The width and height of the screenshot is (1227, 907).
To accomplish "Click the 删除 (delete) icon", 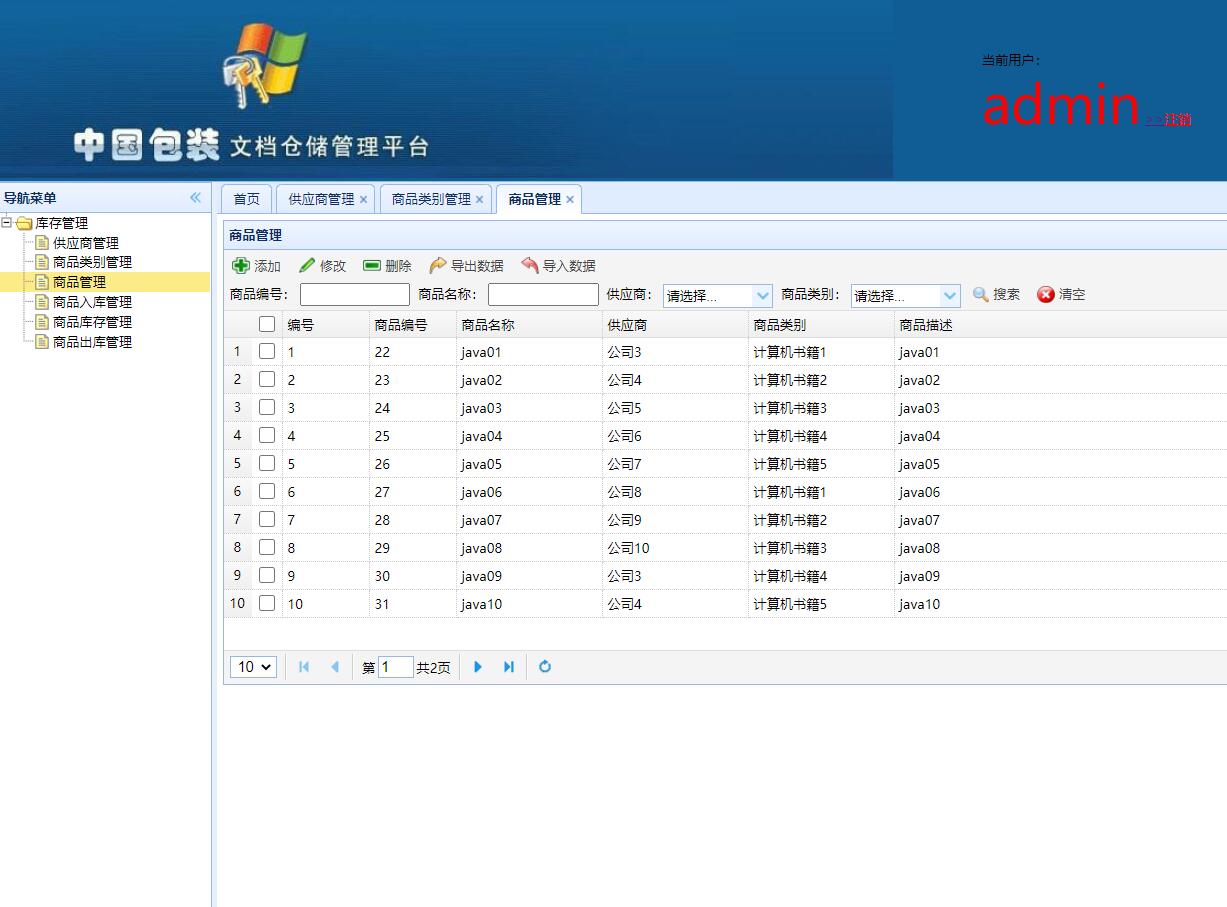I will tap(370, 265).
